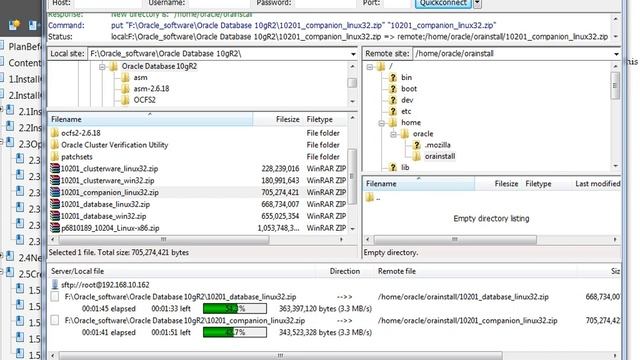Select 10201_database_win32.zip archive icon
This screenshot has height=360, width=640.
pyautogui.click(x=55, y=216)
